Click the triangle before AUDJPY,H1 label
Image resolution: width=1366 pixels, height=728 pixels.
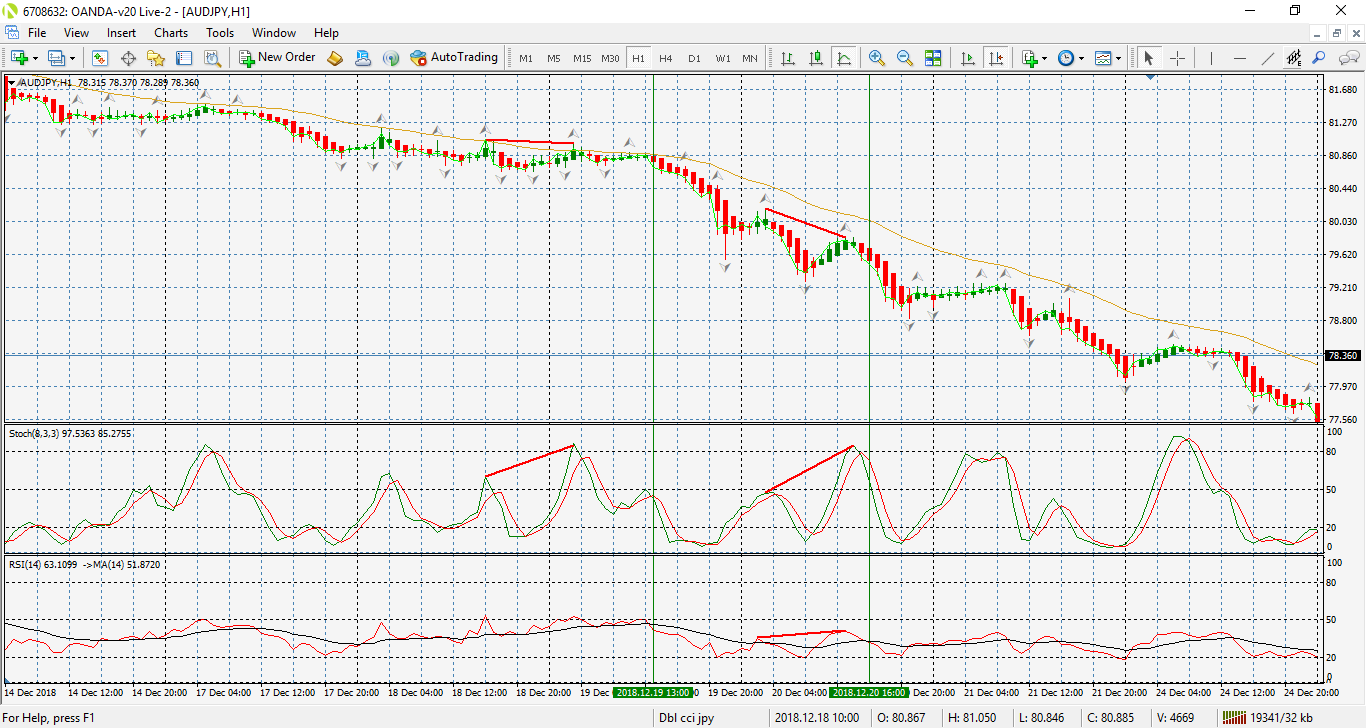tap(11, 82)
